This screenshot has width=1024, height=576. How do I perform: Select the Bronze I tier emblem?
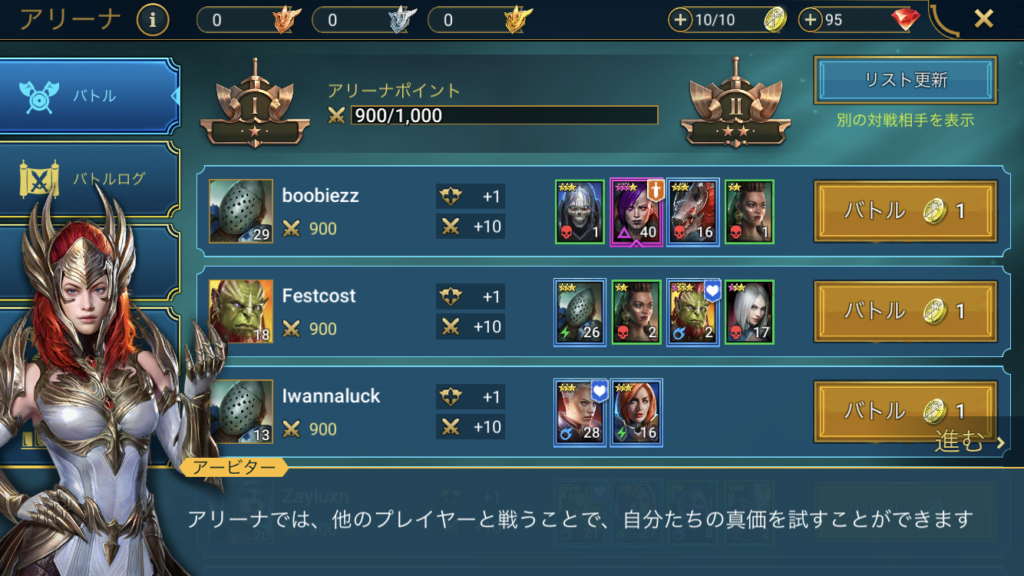pos(255,104)
